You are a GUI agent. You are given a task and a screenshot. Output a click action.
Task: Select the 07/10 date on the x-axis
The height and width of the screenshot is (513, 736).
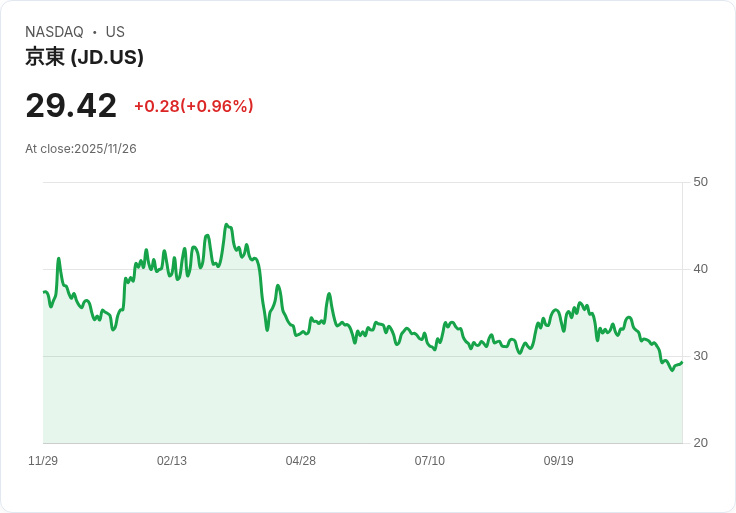click(x=430, y=461)
